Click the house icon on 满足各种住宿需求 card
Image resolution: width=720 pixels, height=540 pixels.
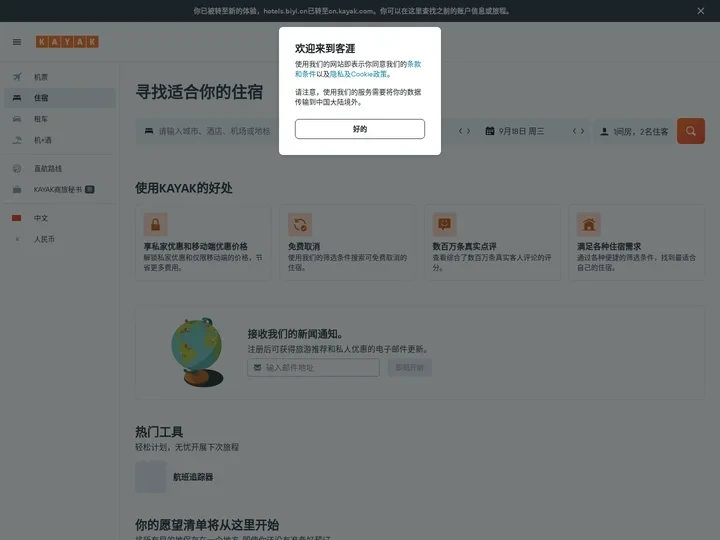click(589, 224)
